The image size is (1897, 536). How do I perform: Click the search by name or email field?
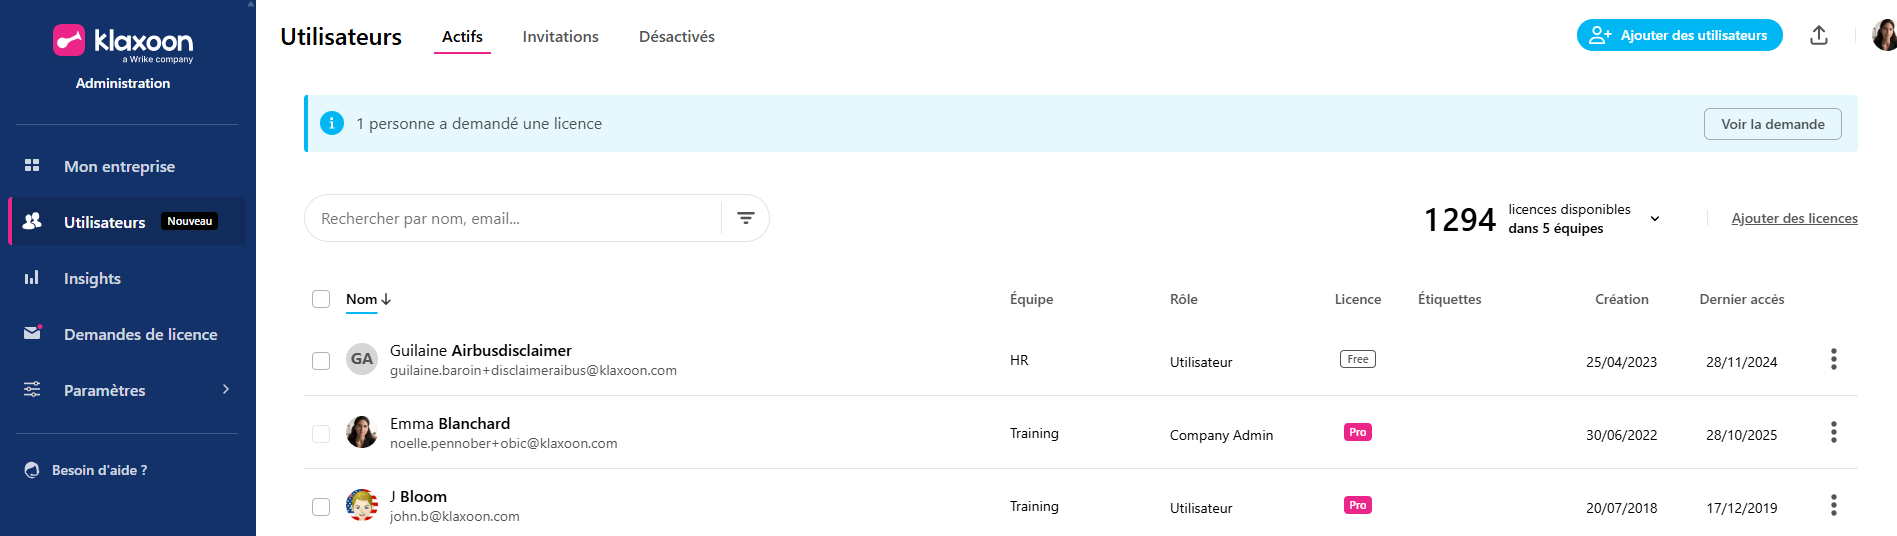tap(510, 218)
